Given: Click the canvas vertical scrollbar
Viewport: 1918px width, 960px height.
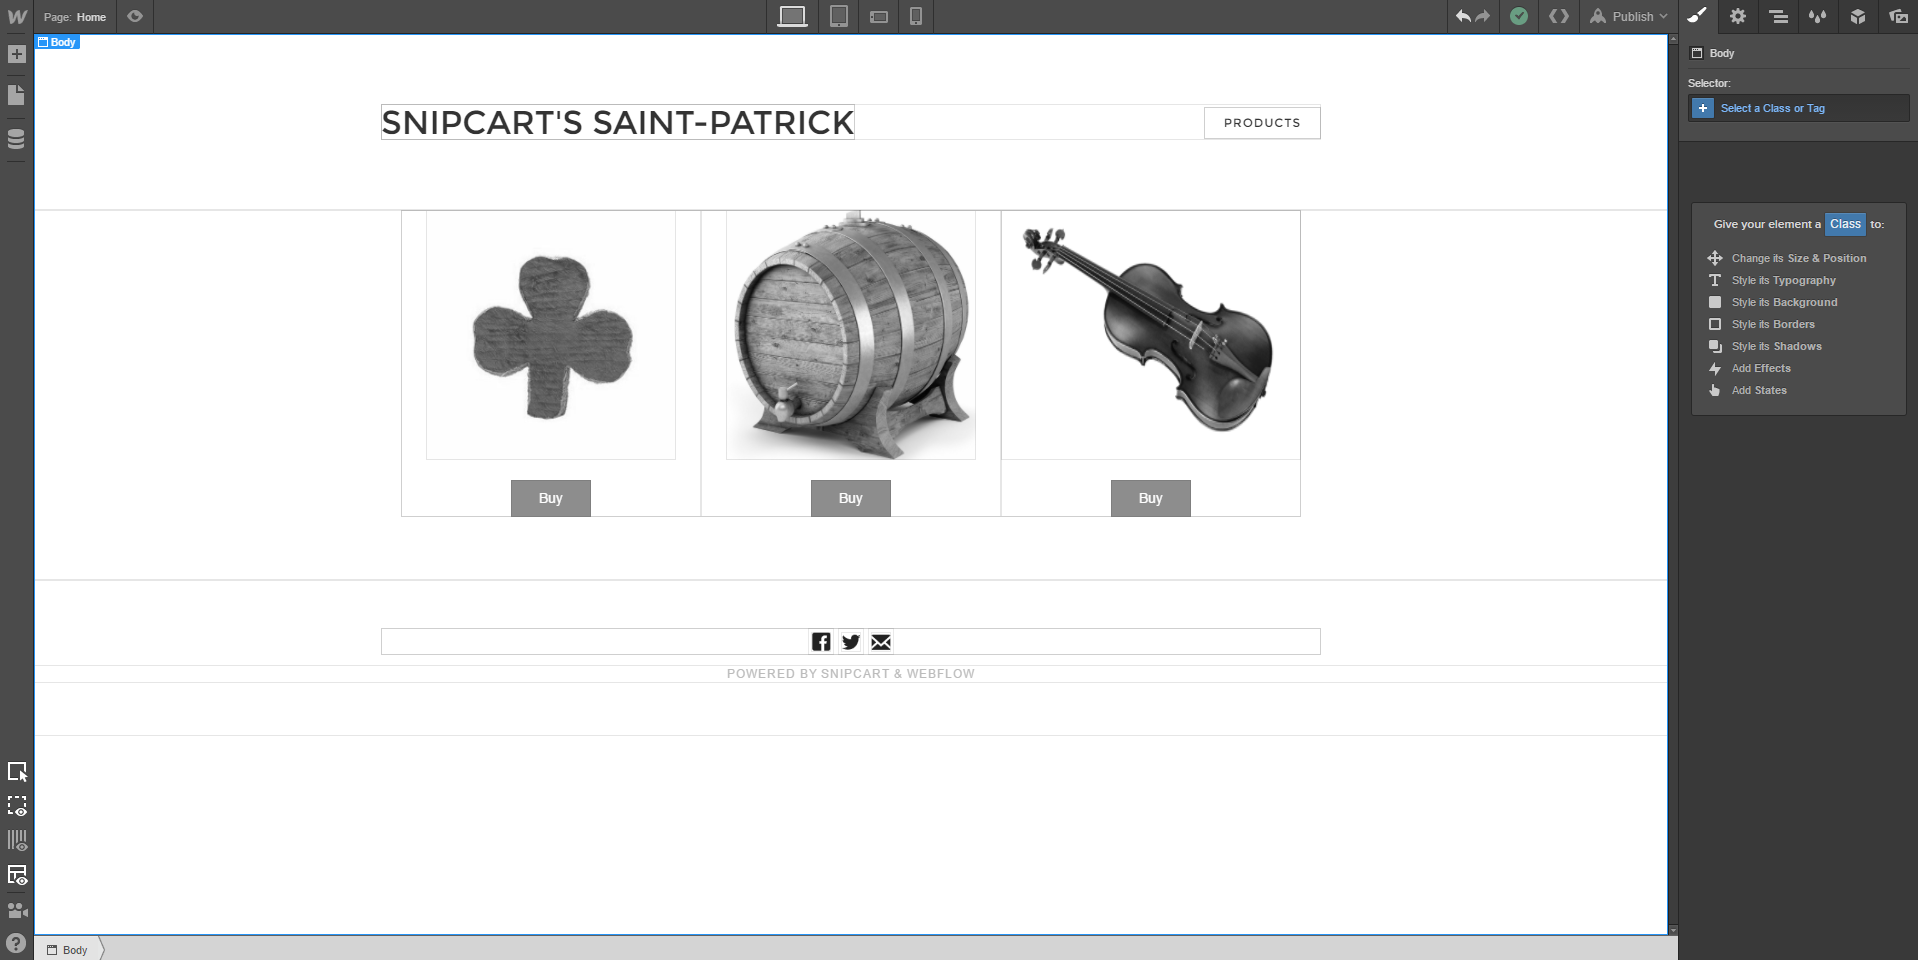Looking at the screenshot, I should point(1672,485).
